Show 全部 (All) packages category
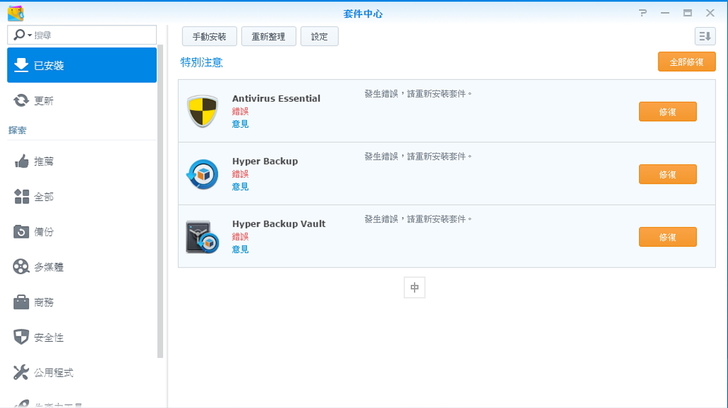The height and width of the screenshot is (408, 728). click(x=82, y=197)
